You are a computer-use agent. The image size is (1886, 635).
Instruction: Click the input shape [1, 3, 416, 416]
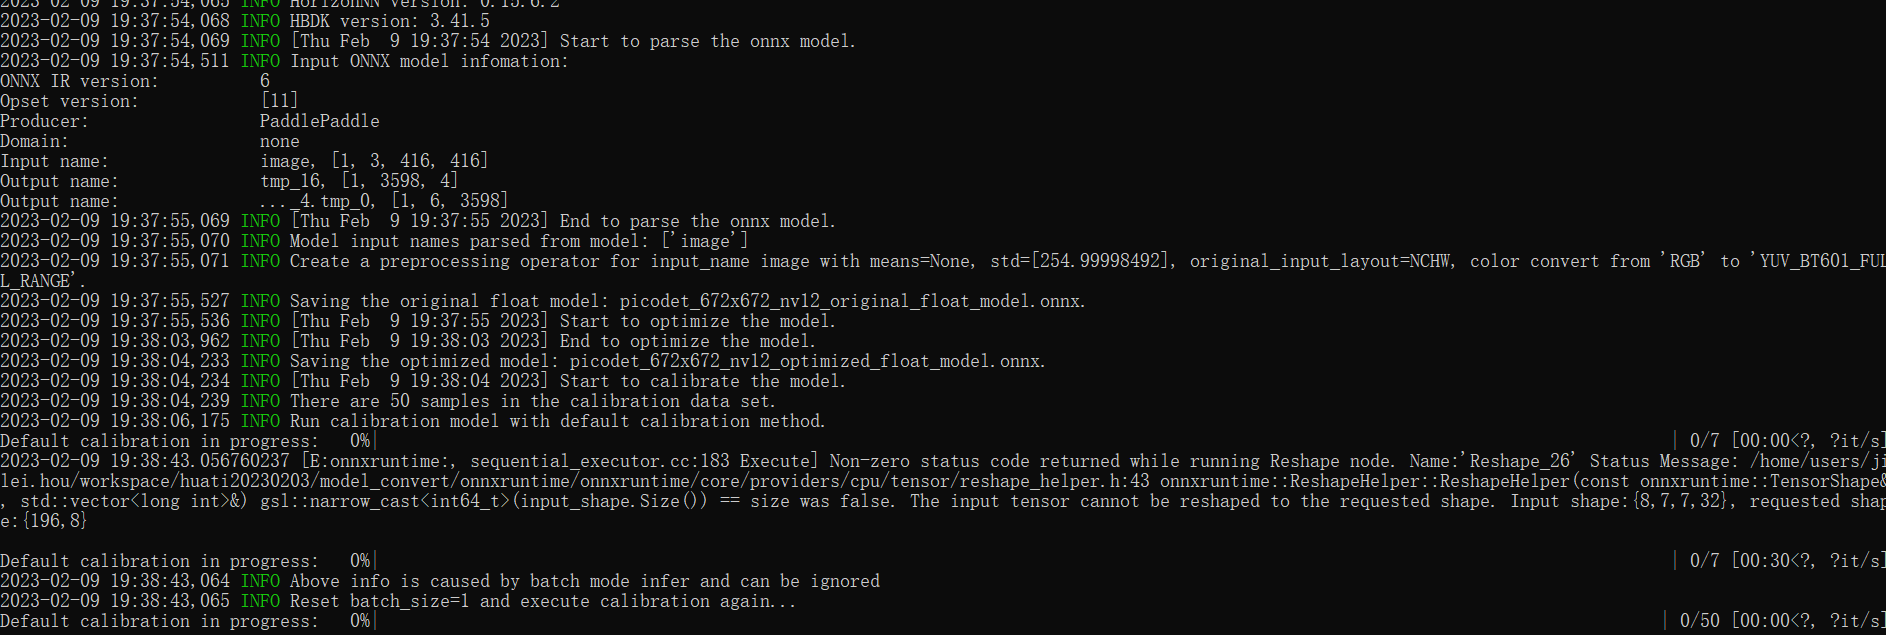coord(409,161)
